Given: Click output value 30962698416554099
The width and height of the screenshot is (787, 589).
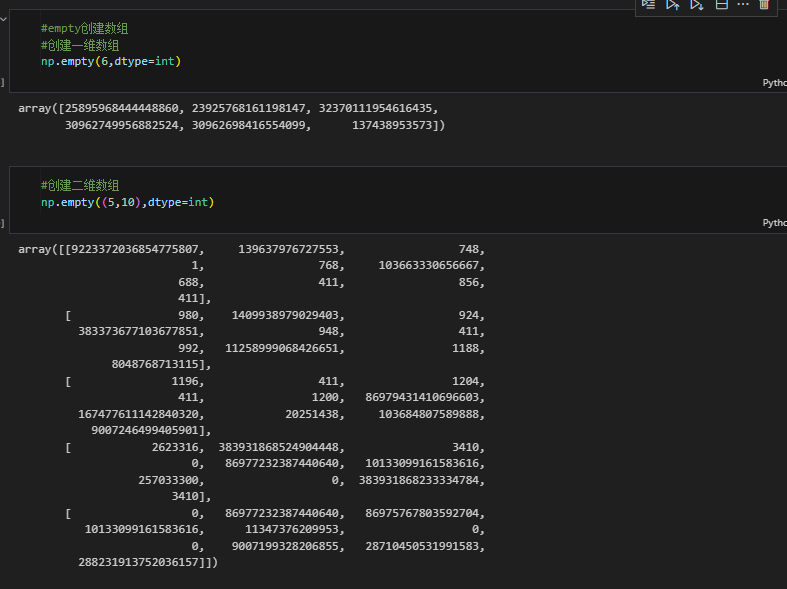Looking at the screenshot, I should click(x=248, y=125).
